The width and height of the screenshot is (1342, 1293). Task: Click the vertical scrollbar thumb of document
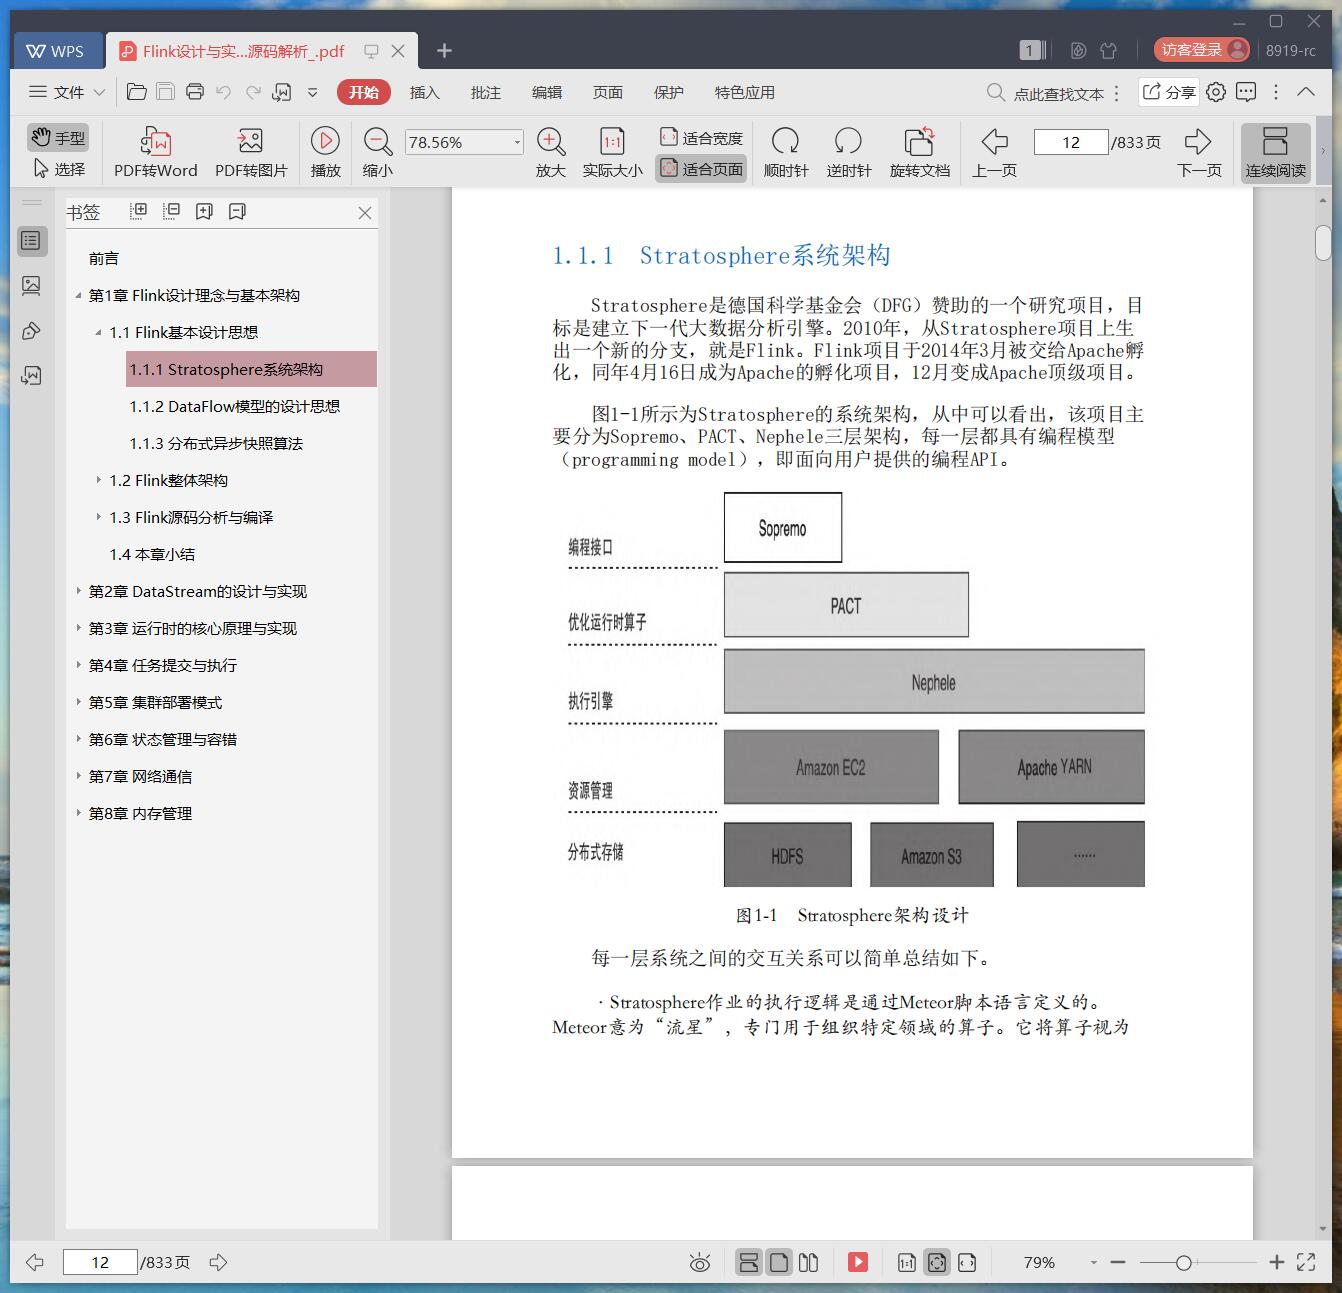[1323, 242]
